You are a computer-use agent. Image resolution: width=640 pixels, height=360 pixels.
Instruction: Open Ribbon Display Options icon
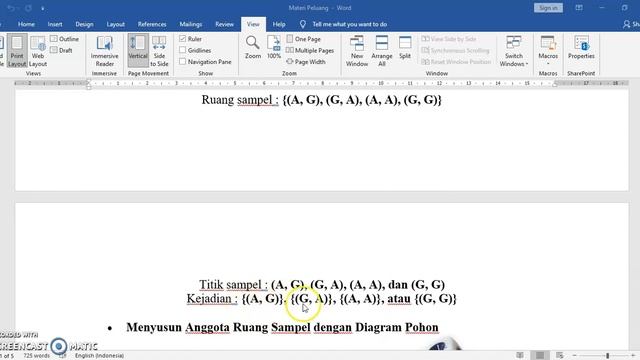point(579,8)
